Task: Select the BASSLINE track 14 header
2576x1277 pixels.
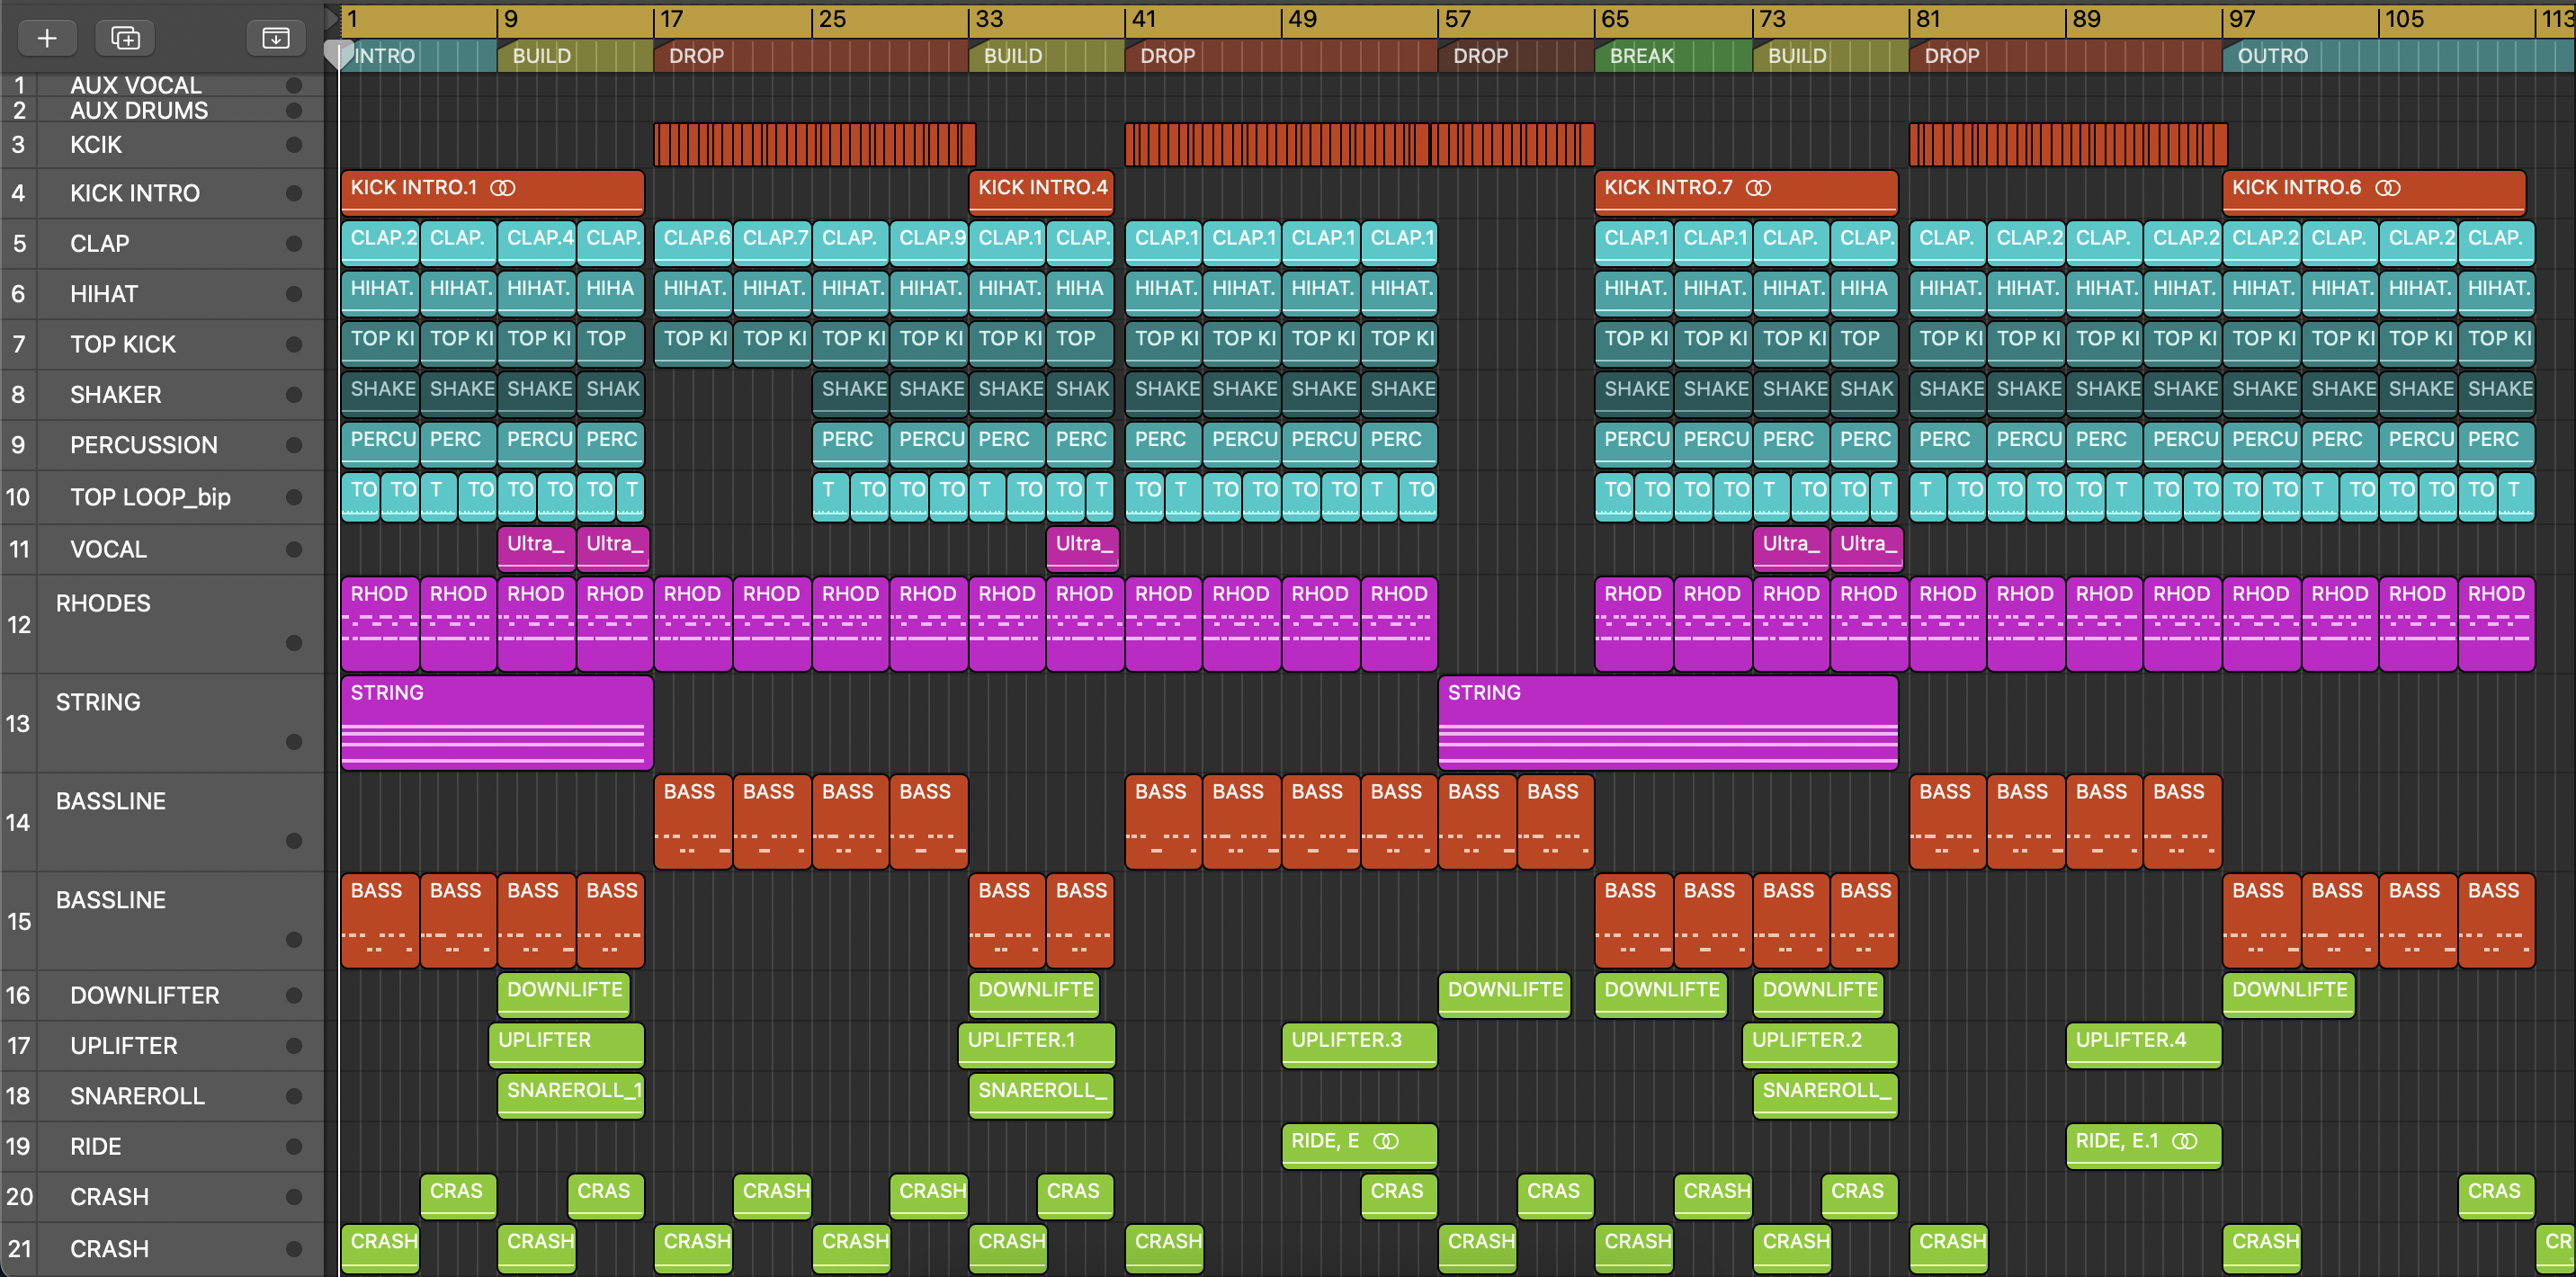Action: click(162, 822)
